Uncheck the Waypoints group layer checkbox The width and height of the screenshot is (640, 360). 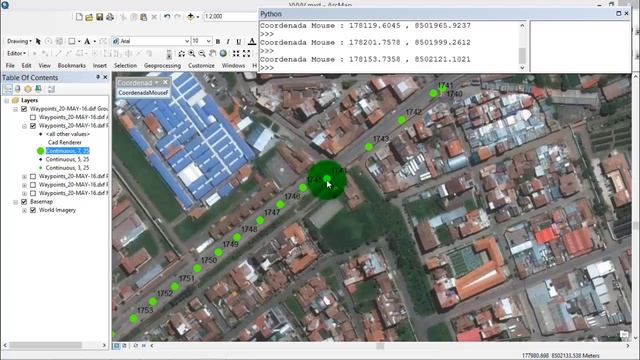click(x=24, y=109)
